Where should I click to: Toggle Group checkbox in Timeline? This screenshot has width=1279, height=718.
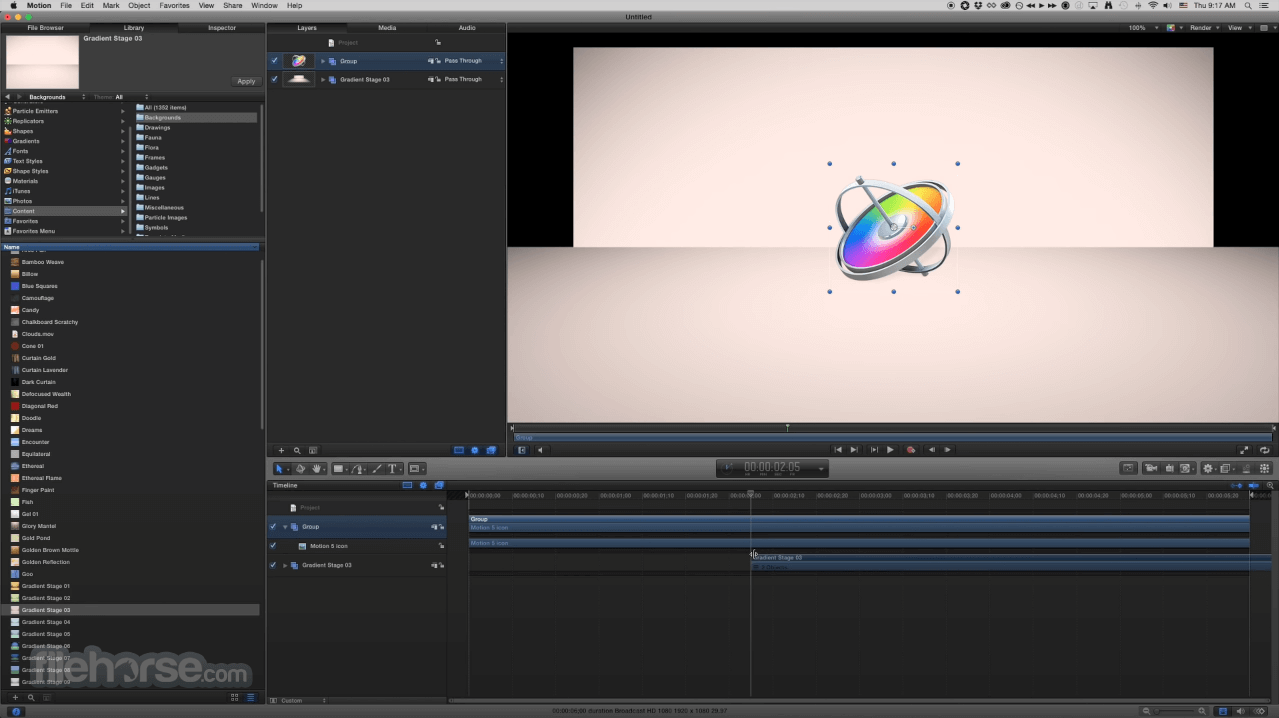(273, 526)
